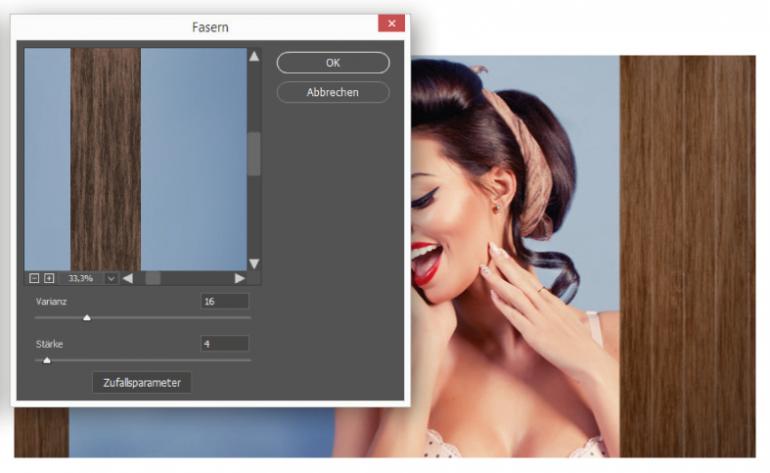Click the Stärke slider handle
Image resolution: width=770 pixels, height=473 pixels.
click(x=47, y=361)
